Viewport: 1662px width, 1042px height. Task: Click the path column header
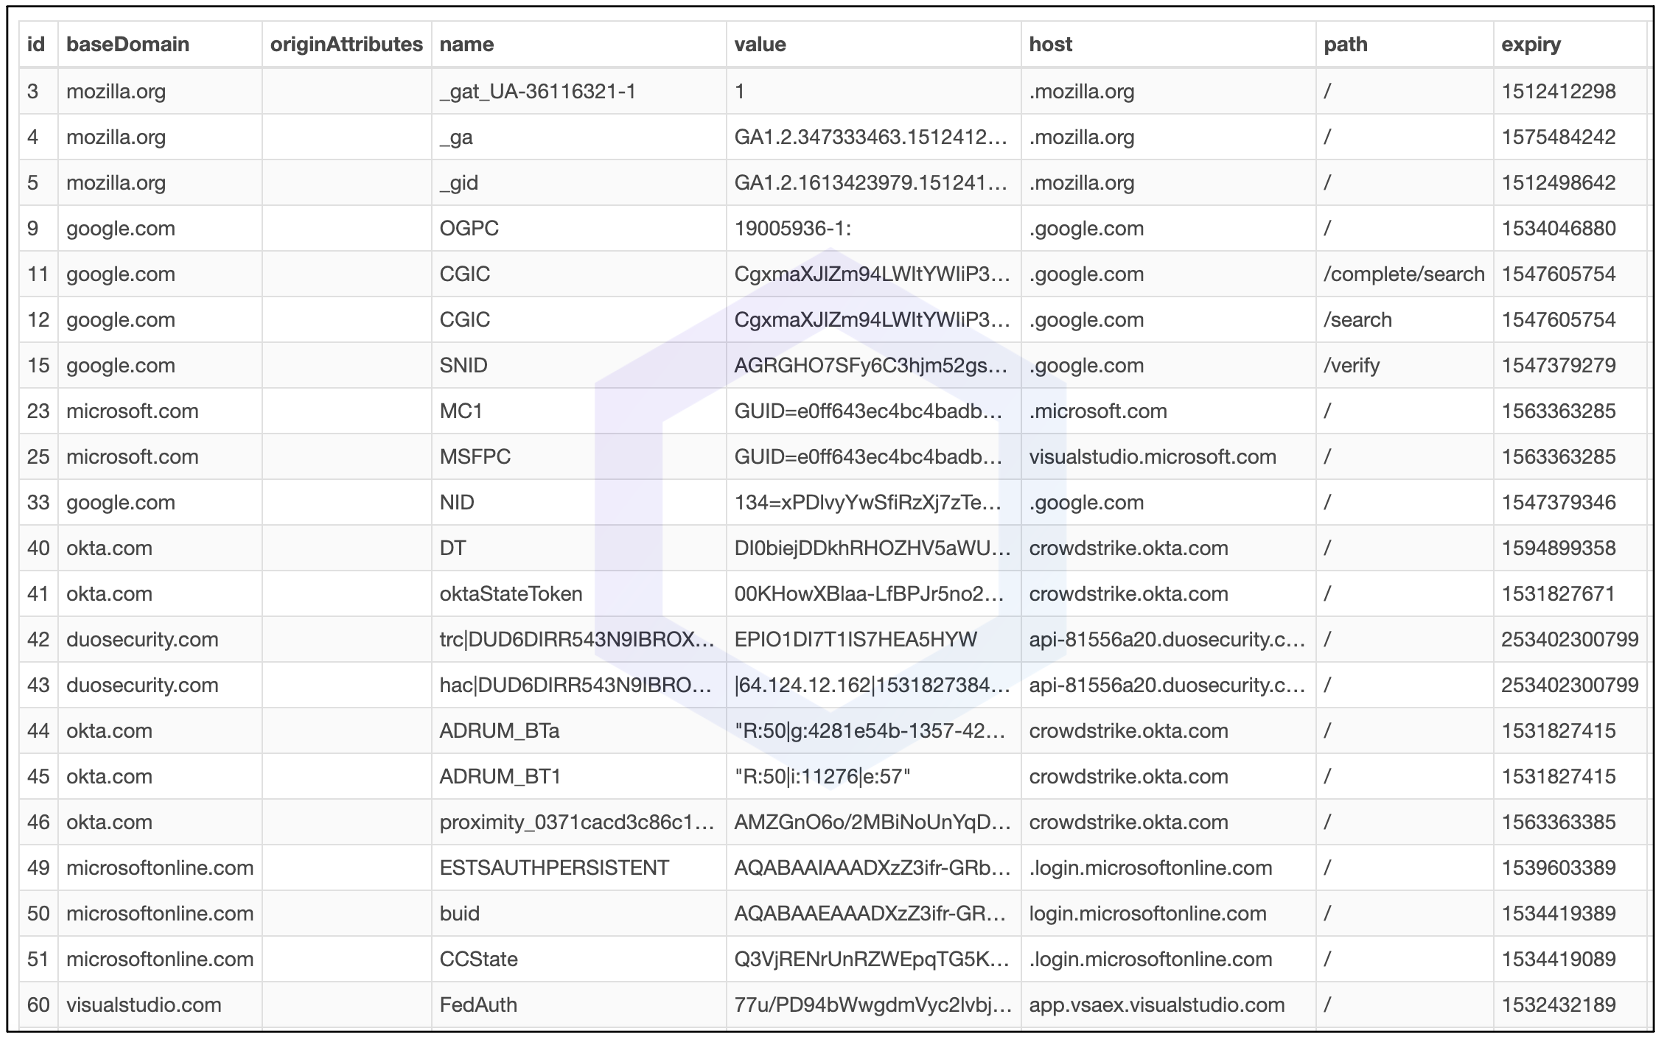(1345, 45)
